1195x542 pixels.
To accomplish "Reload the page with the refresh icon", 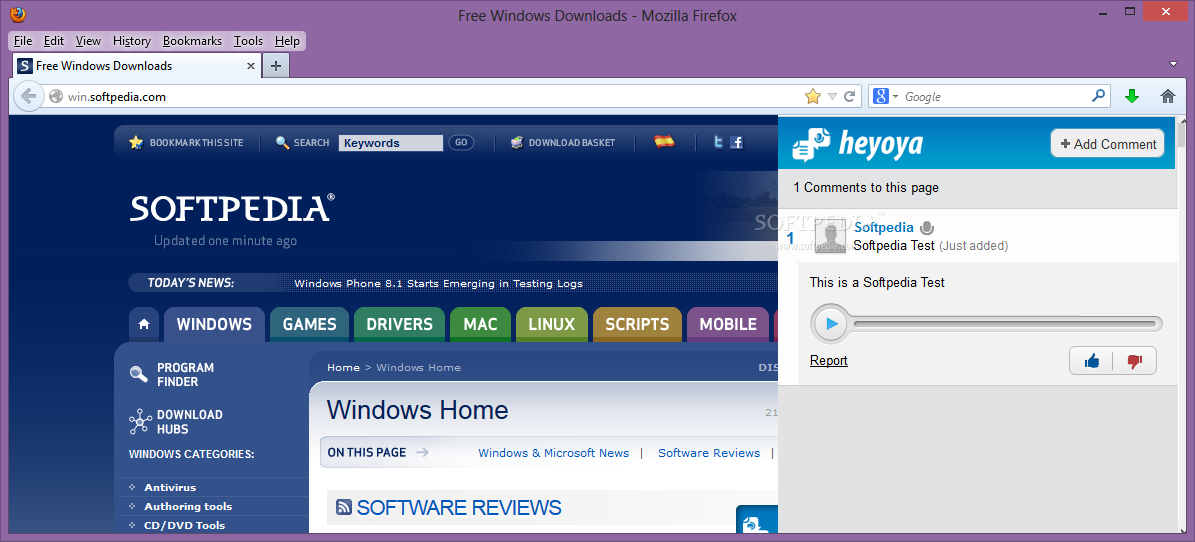I will 850,97.
